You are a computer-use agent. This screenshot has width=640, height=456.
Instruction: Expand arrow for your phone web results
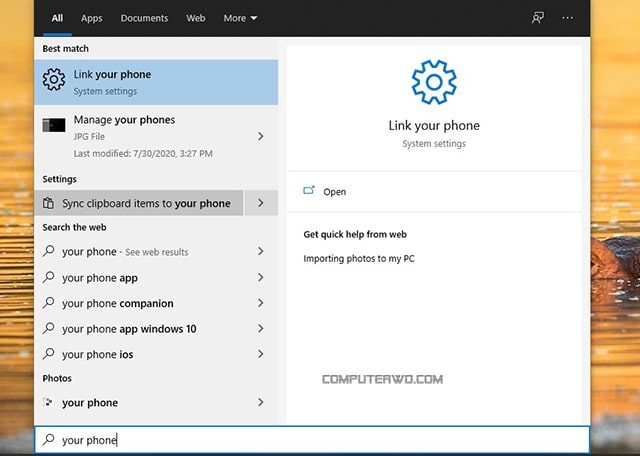(260, 251)
